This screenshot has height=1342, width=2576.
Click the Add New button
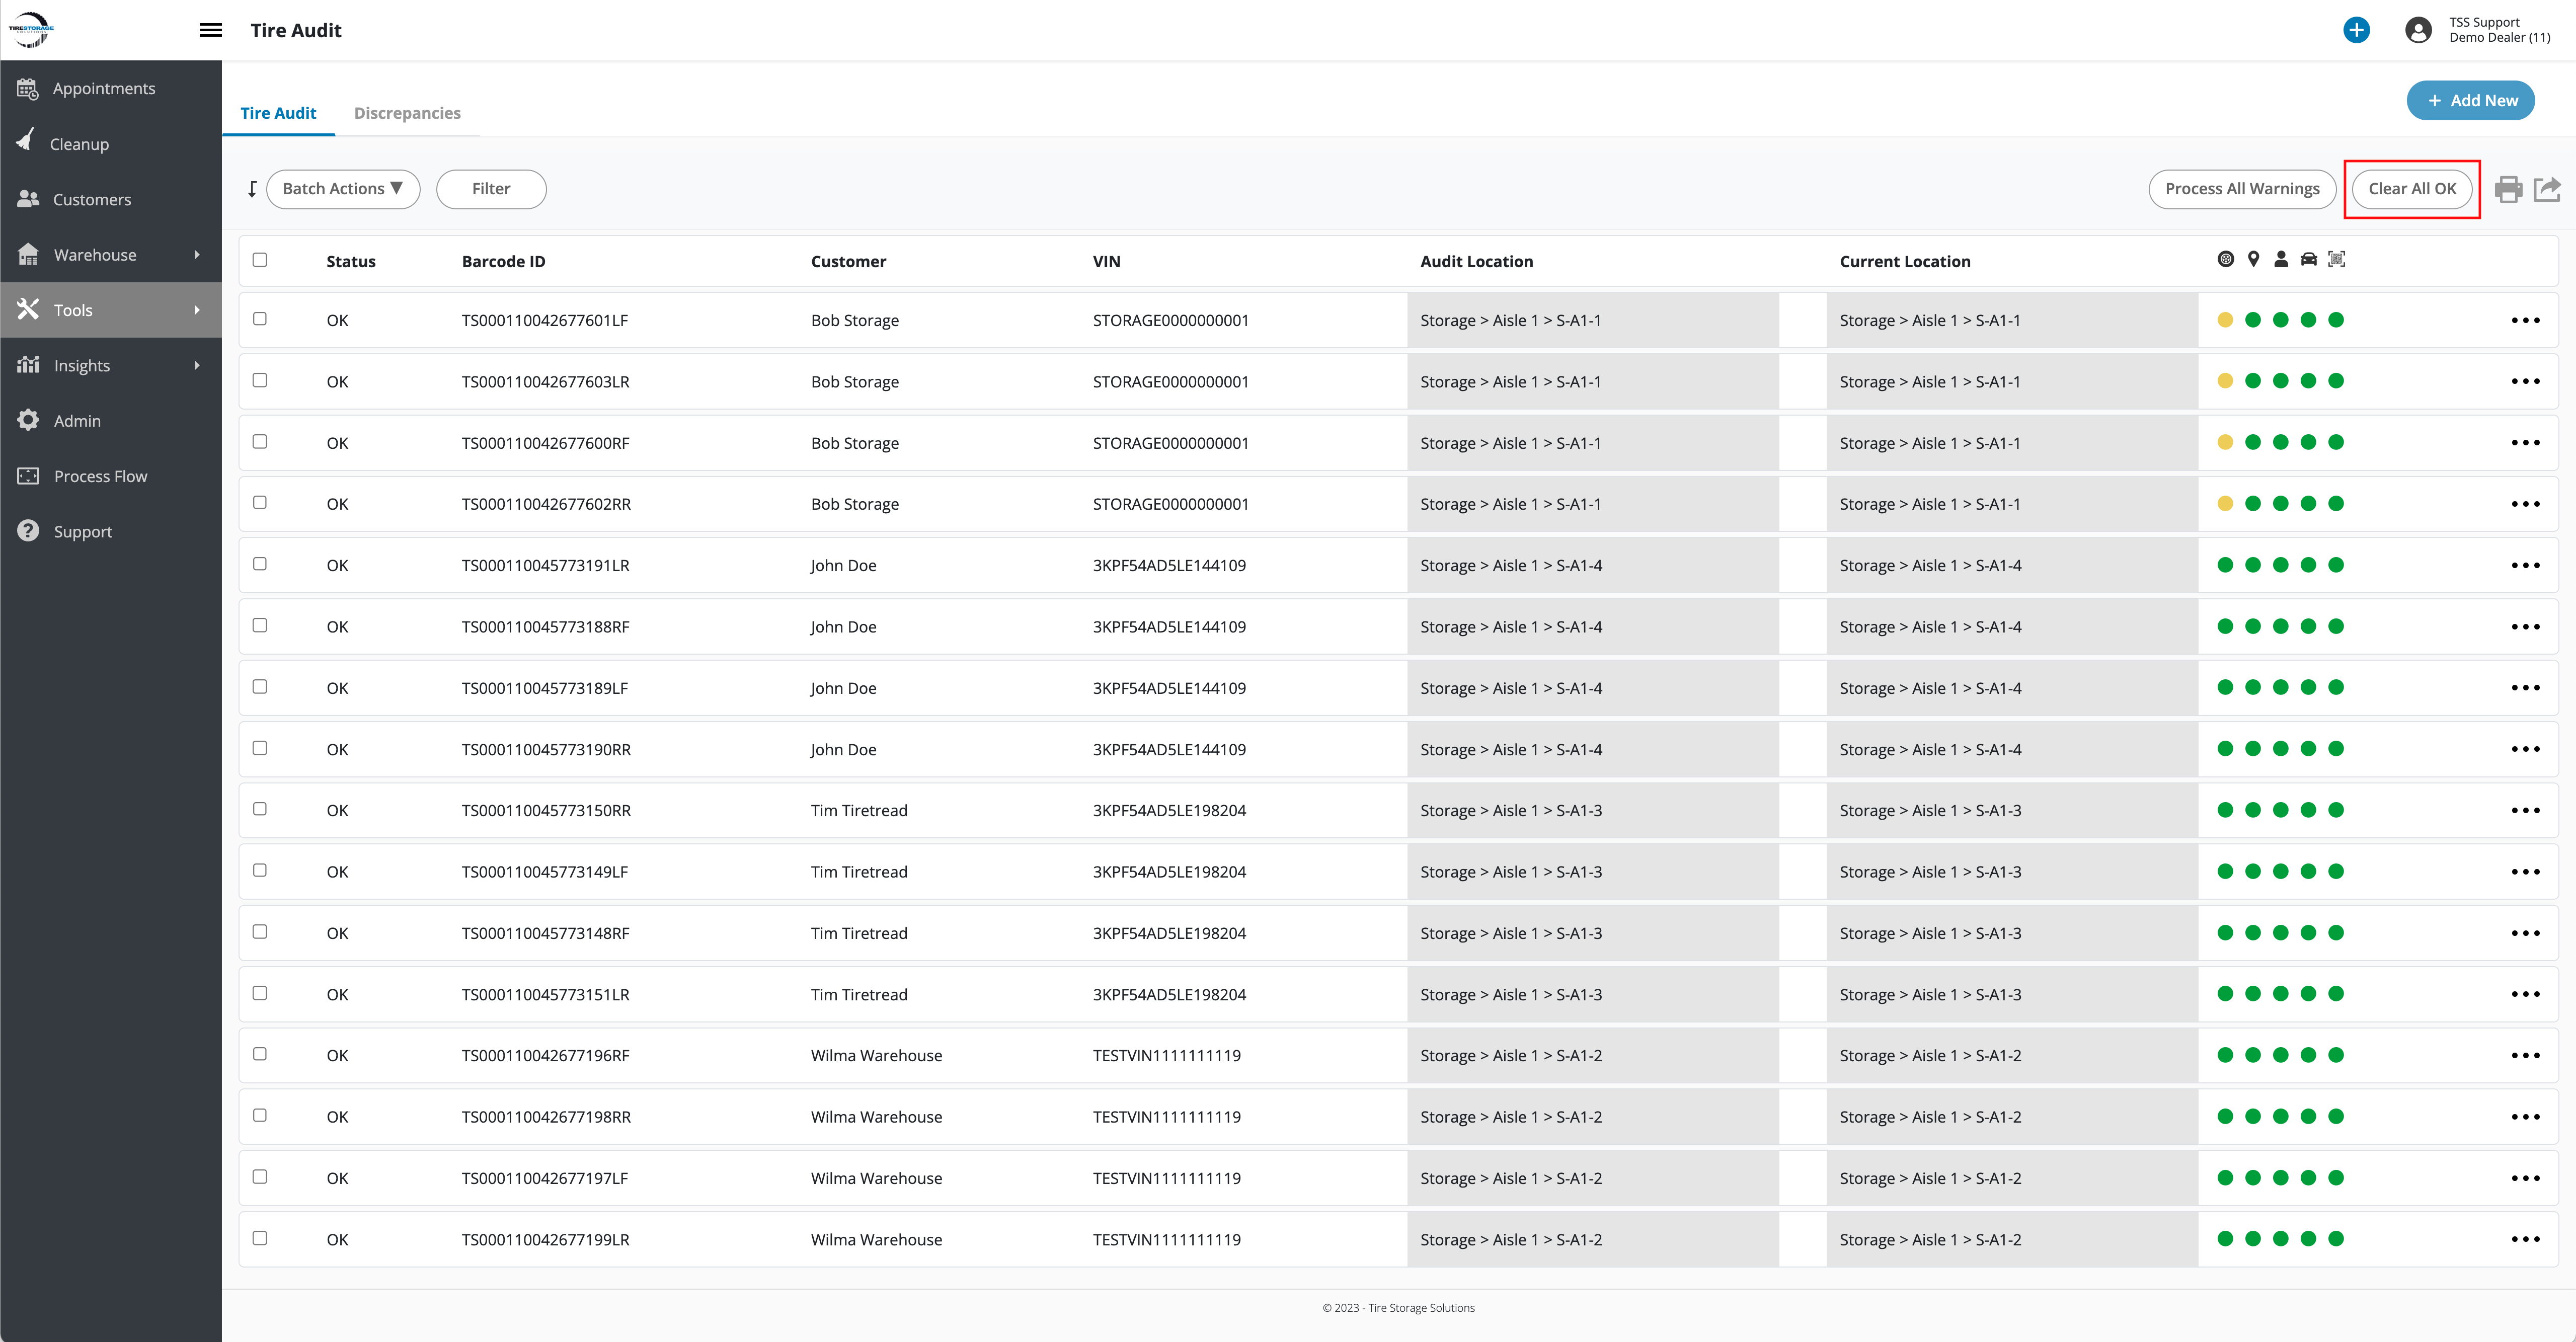point(2470,101)
